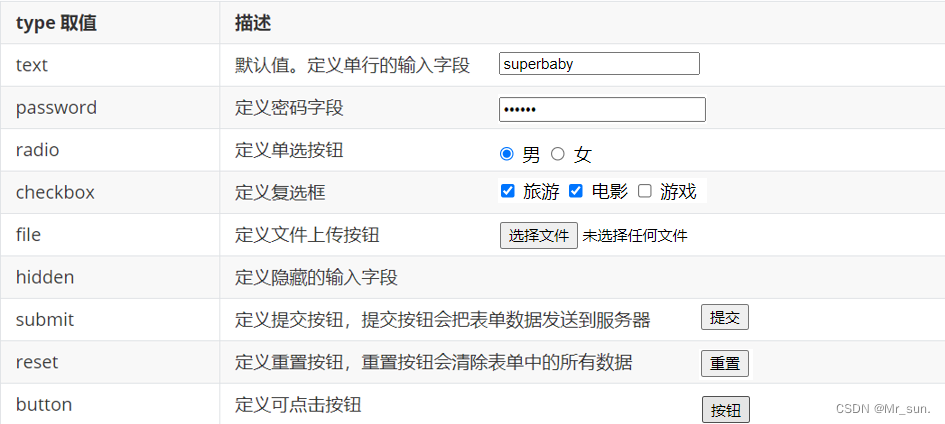Select the 男 radio button
The image size is (945, 424).
(507, 154)
